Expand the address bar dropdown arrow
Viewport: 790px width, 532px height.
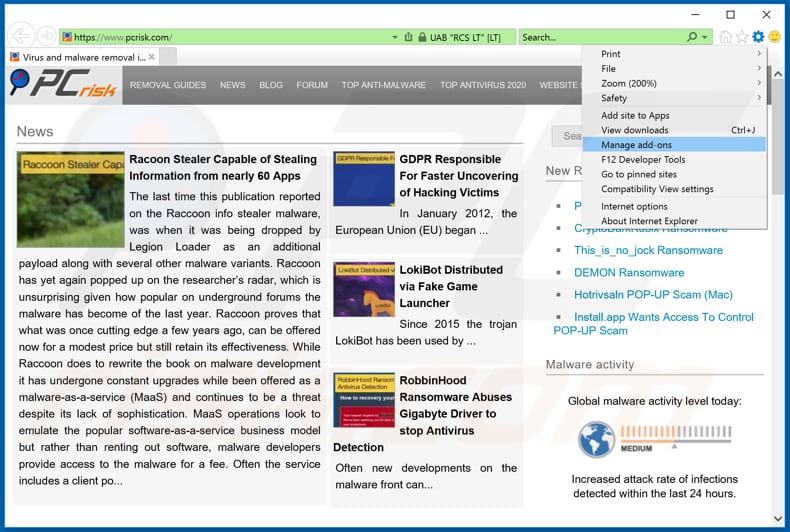[395, 37]
